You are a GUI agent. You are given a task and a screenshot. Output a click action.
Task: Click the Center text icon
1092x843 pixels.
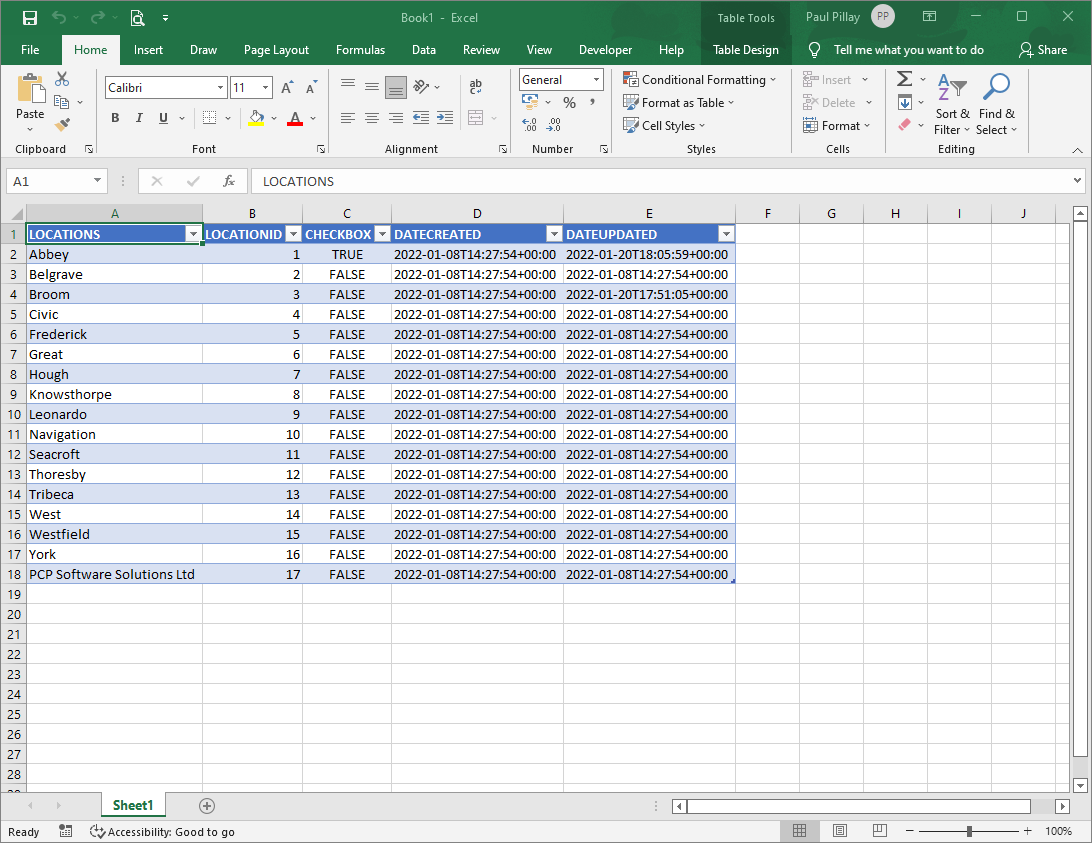point(372,118)
